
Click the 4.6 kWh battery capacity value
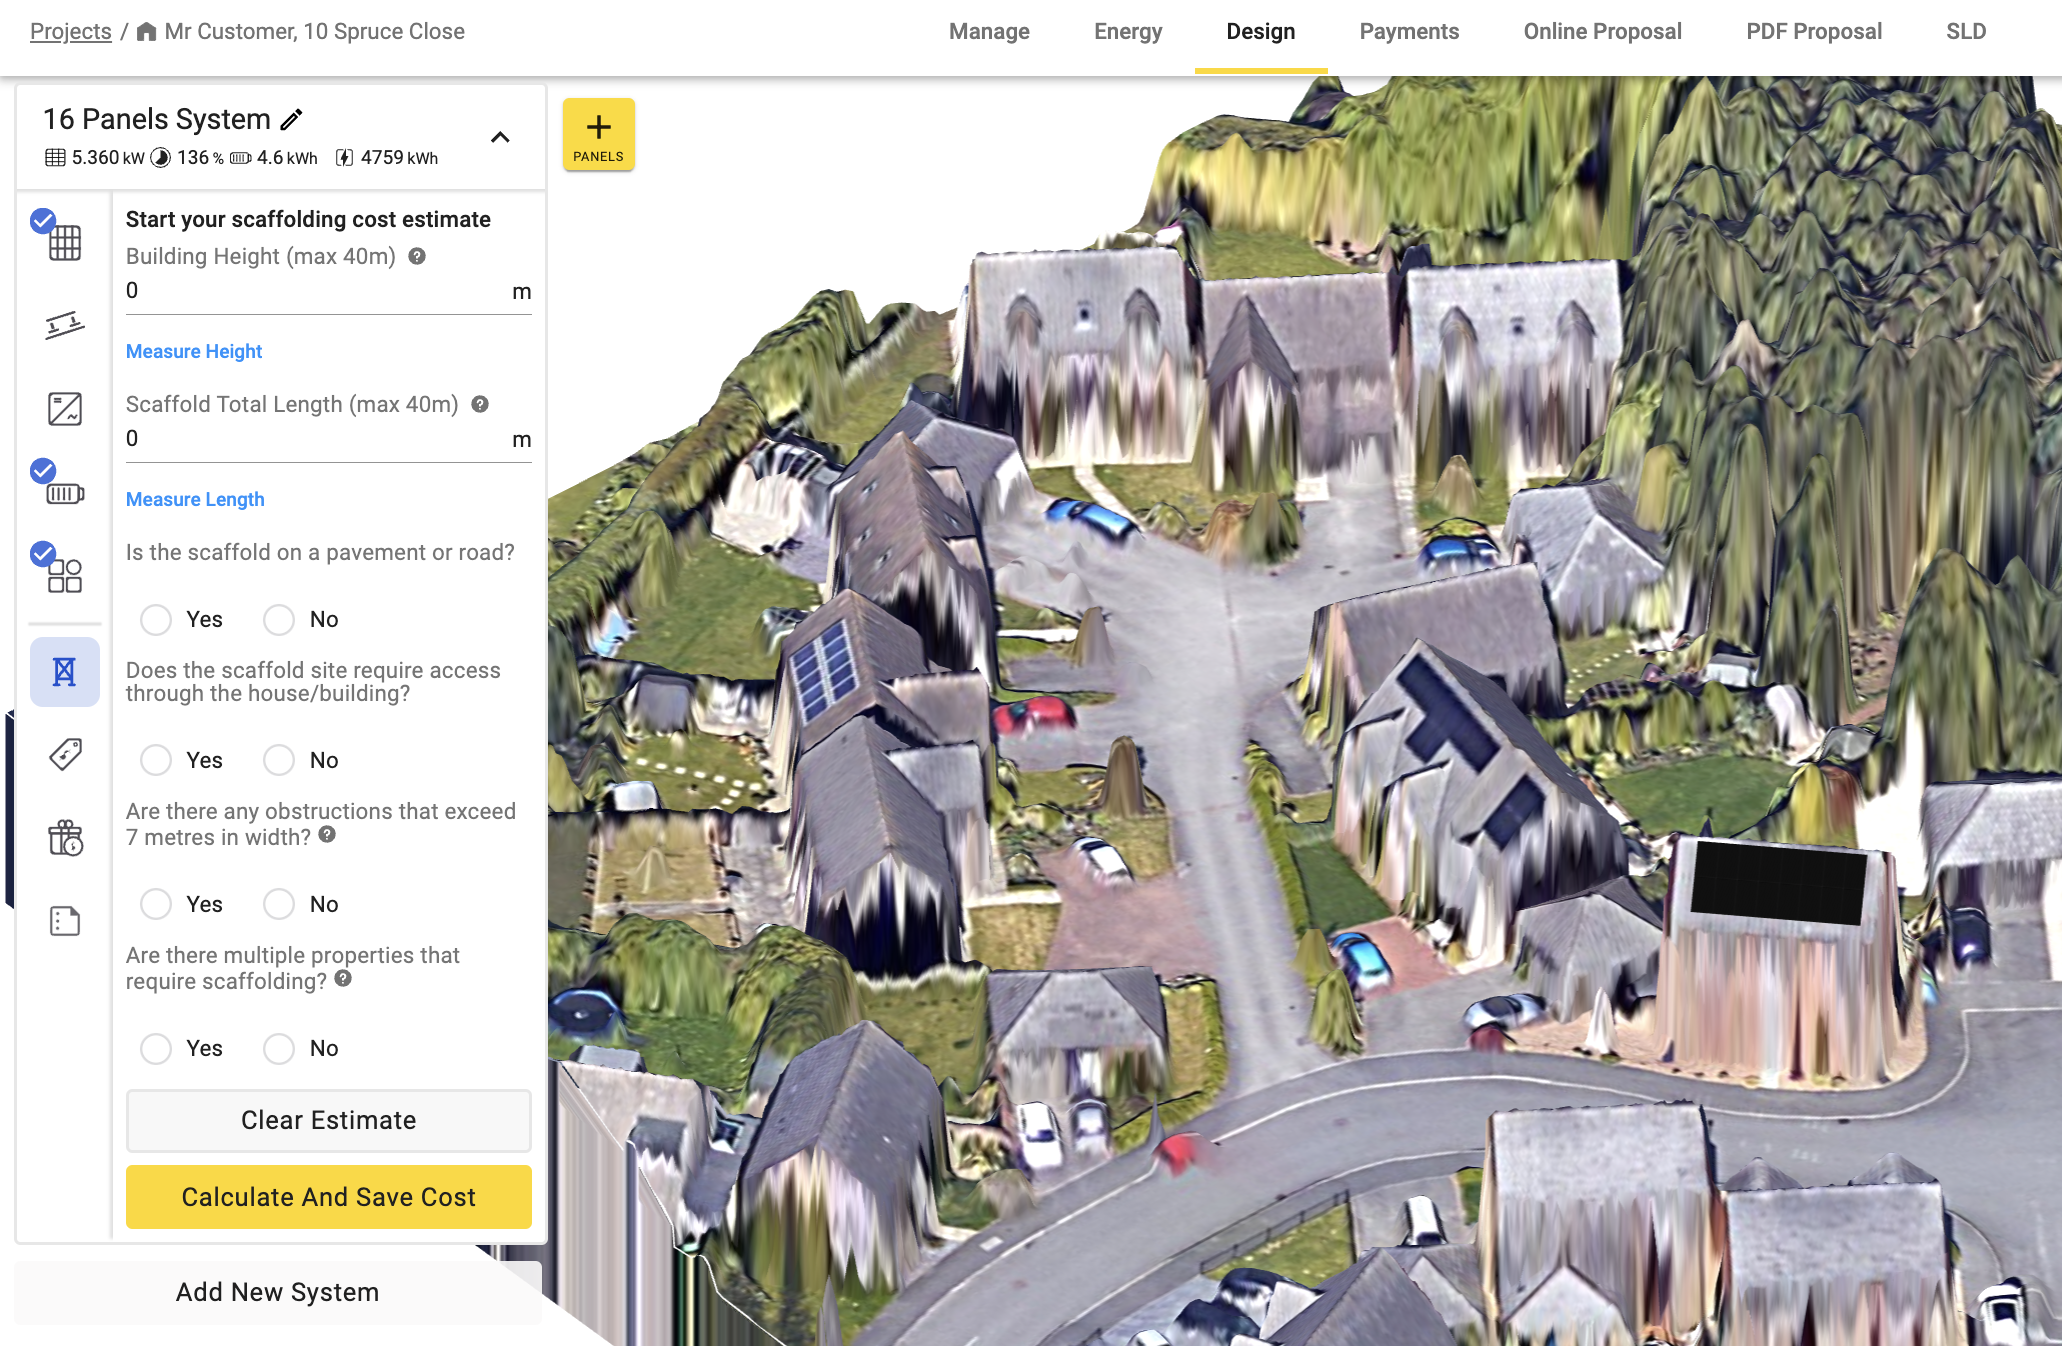287,158
